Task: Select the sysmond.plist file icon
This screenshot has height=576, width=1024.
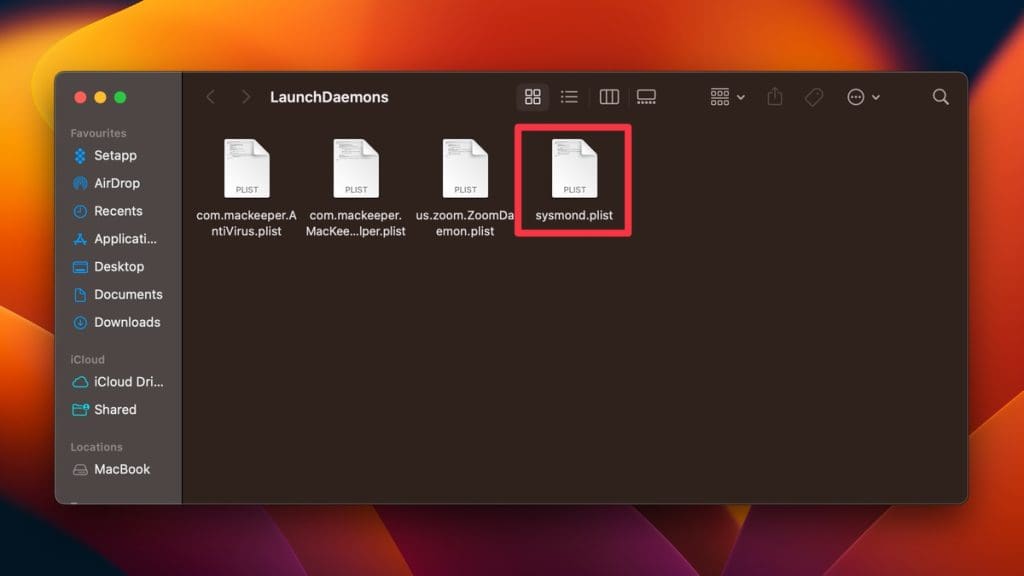Action: pos(574,168)
